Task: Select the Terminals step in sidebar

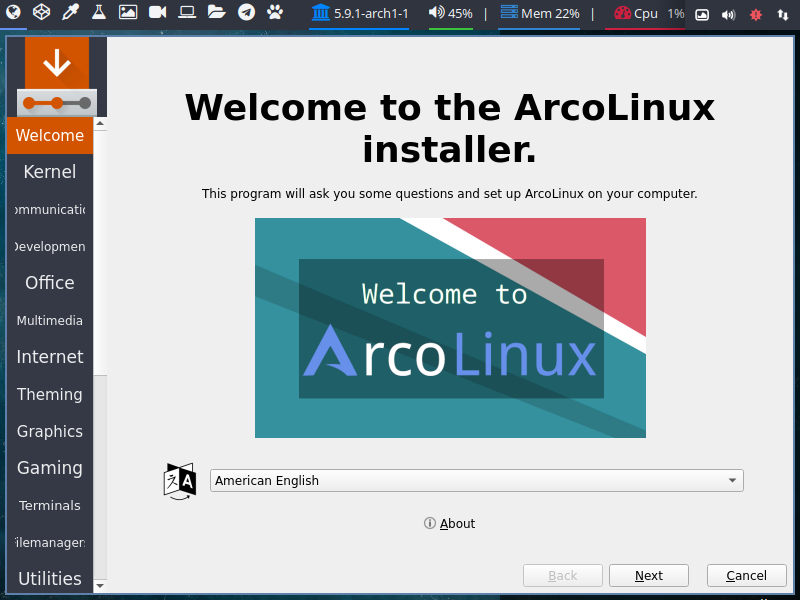Action: [x=50, y=505]
